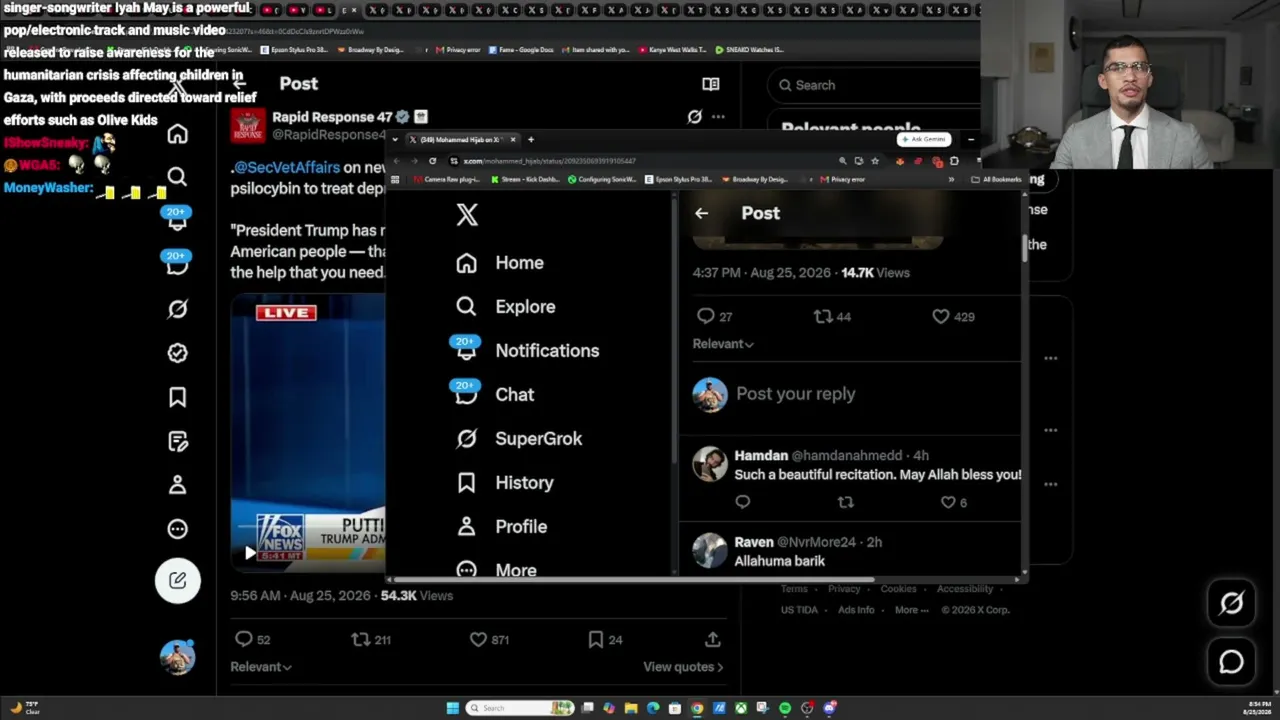Screen dimensions: 1280x720
Task: Open the Accessibility link in the footer
Action: coord(965,589)
